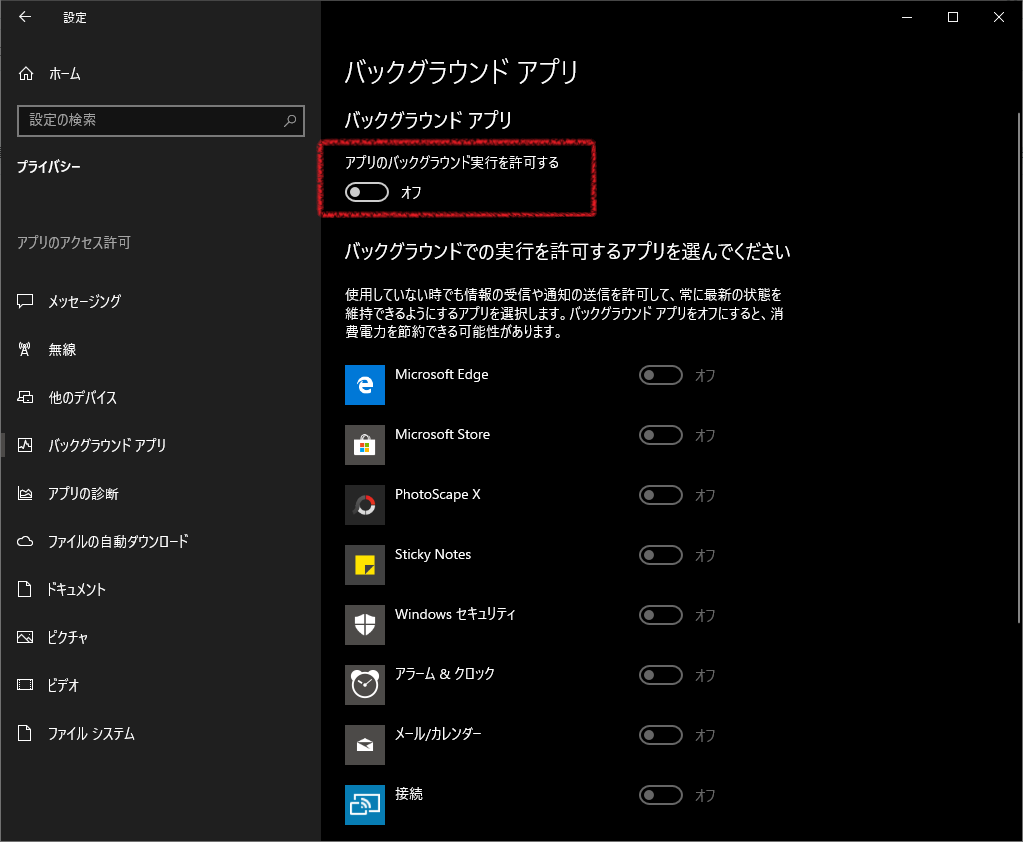Click the Windows セキュリティ shield icon
Image resolution: width=1023 pixels, height=842 pixels.
click(365, 625)
